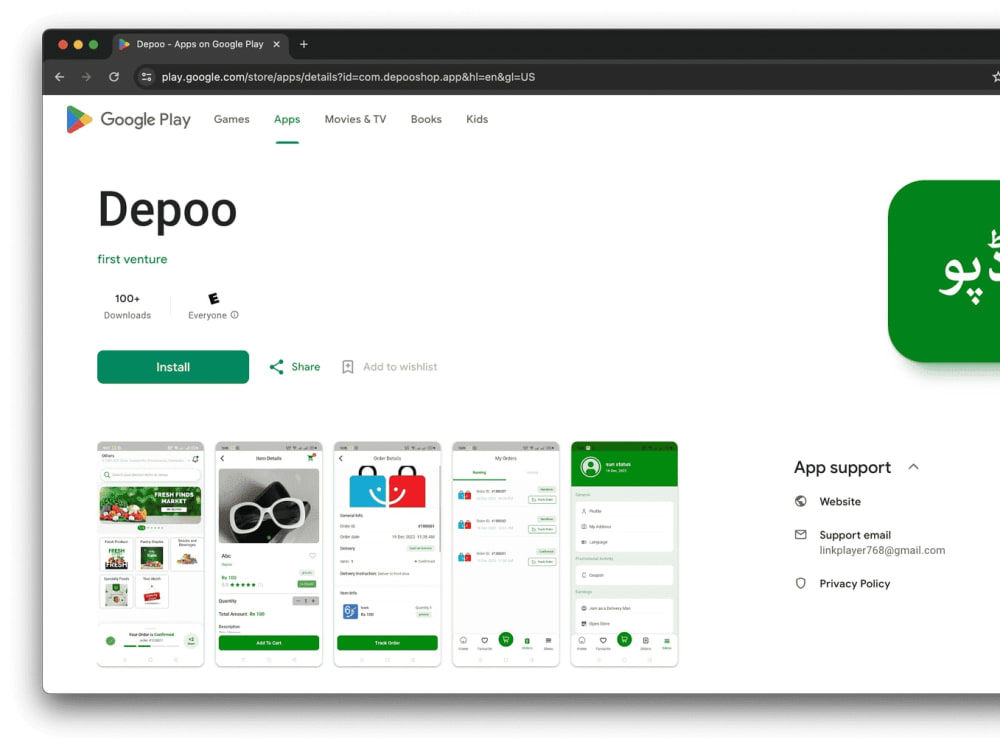Click the macOS yellow minimize button
1000x750 pixels.
[78, 44]
